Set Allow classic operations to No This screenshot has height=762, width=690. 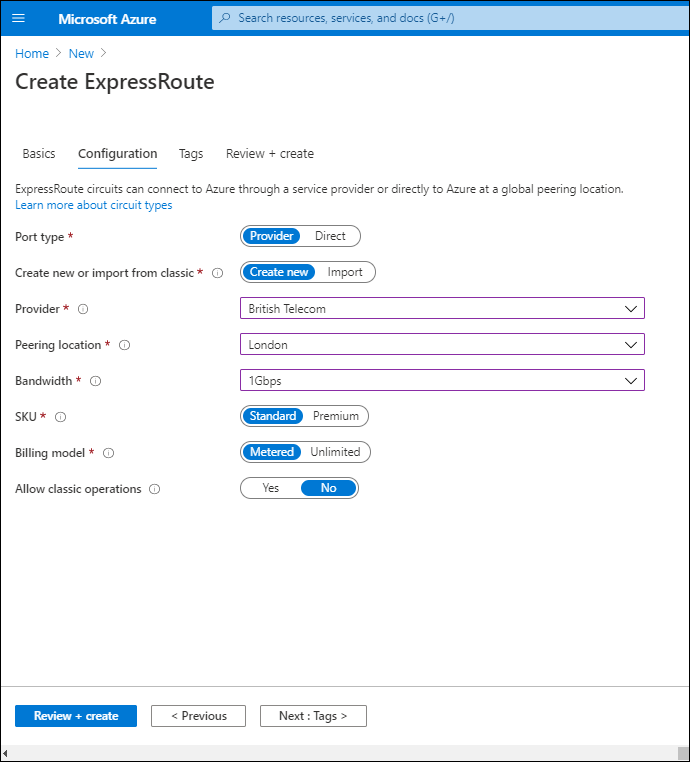coord(328,488)
